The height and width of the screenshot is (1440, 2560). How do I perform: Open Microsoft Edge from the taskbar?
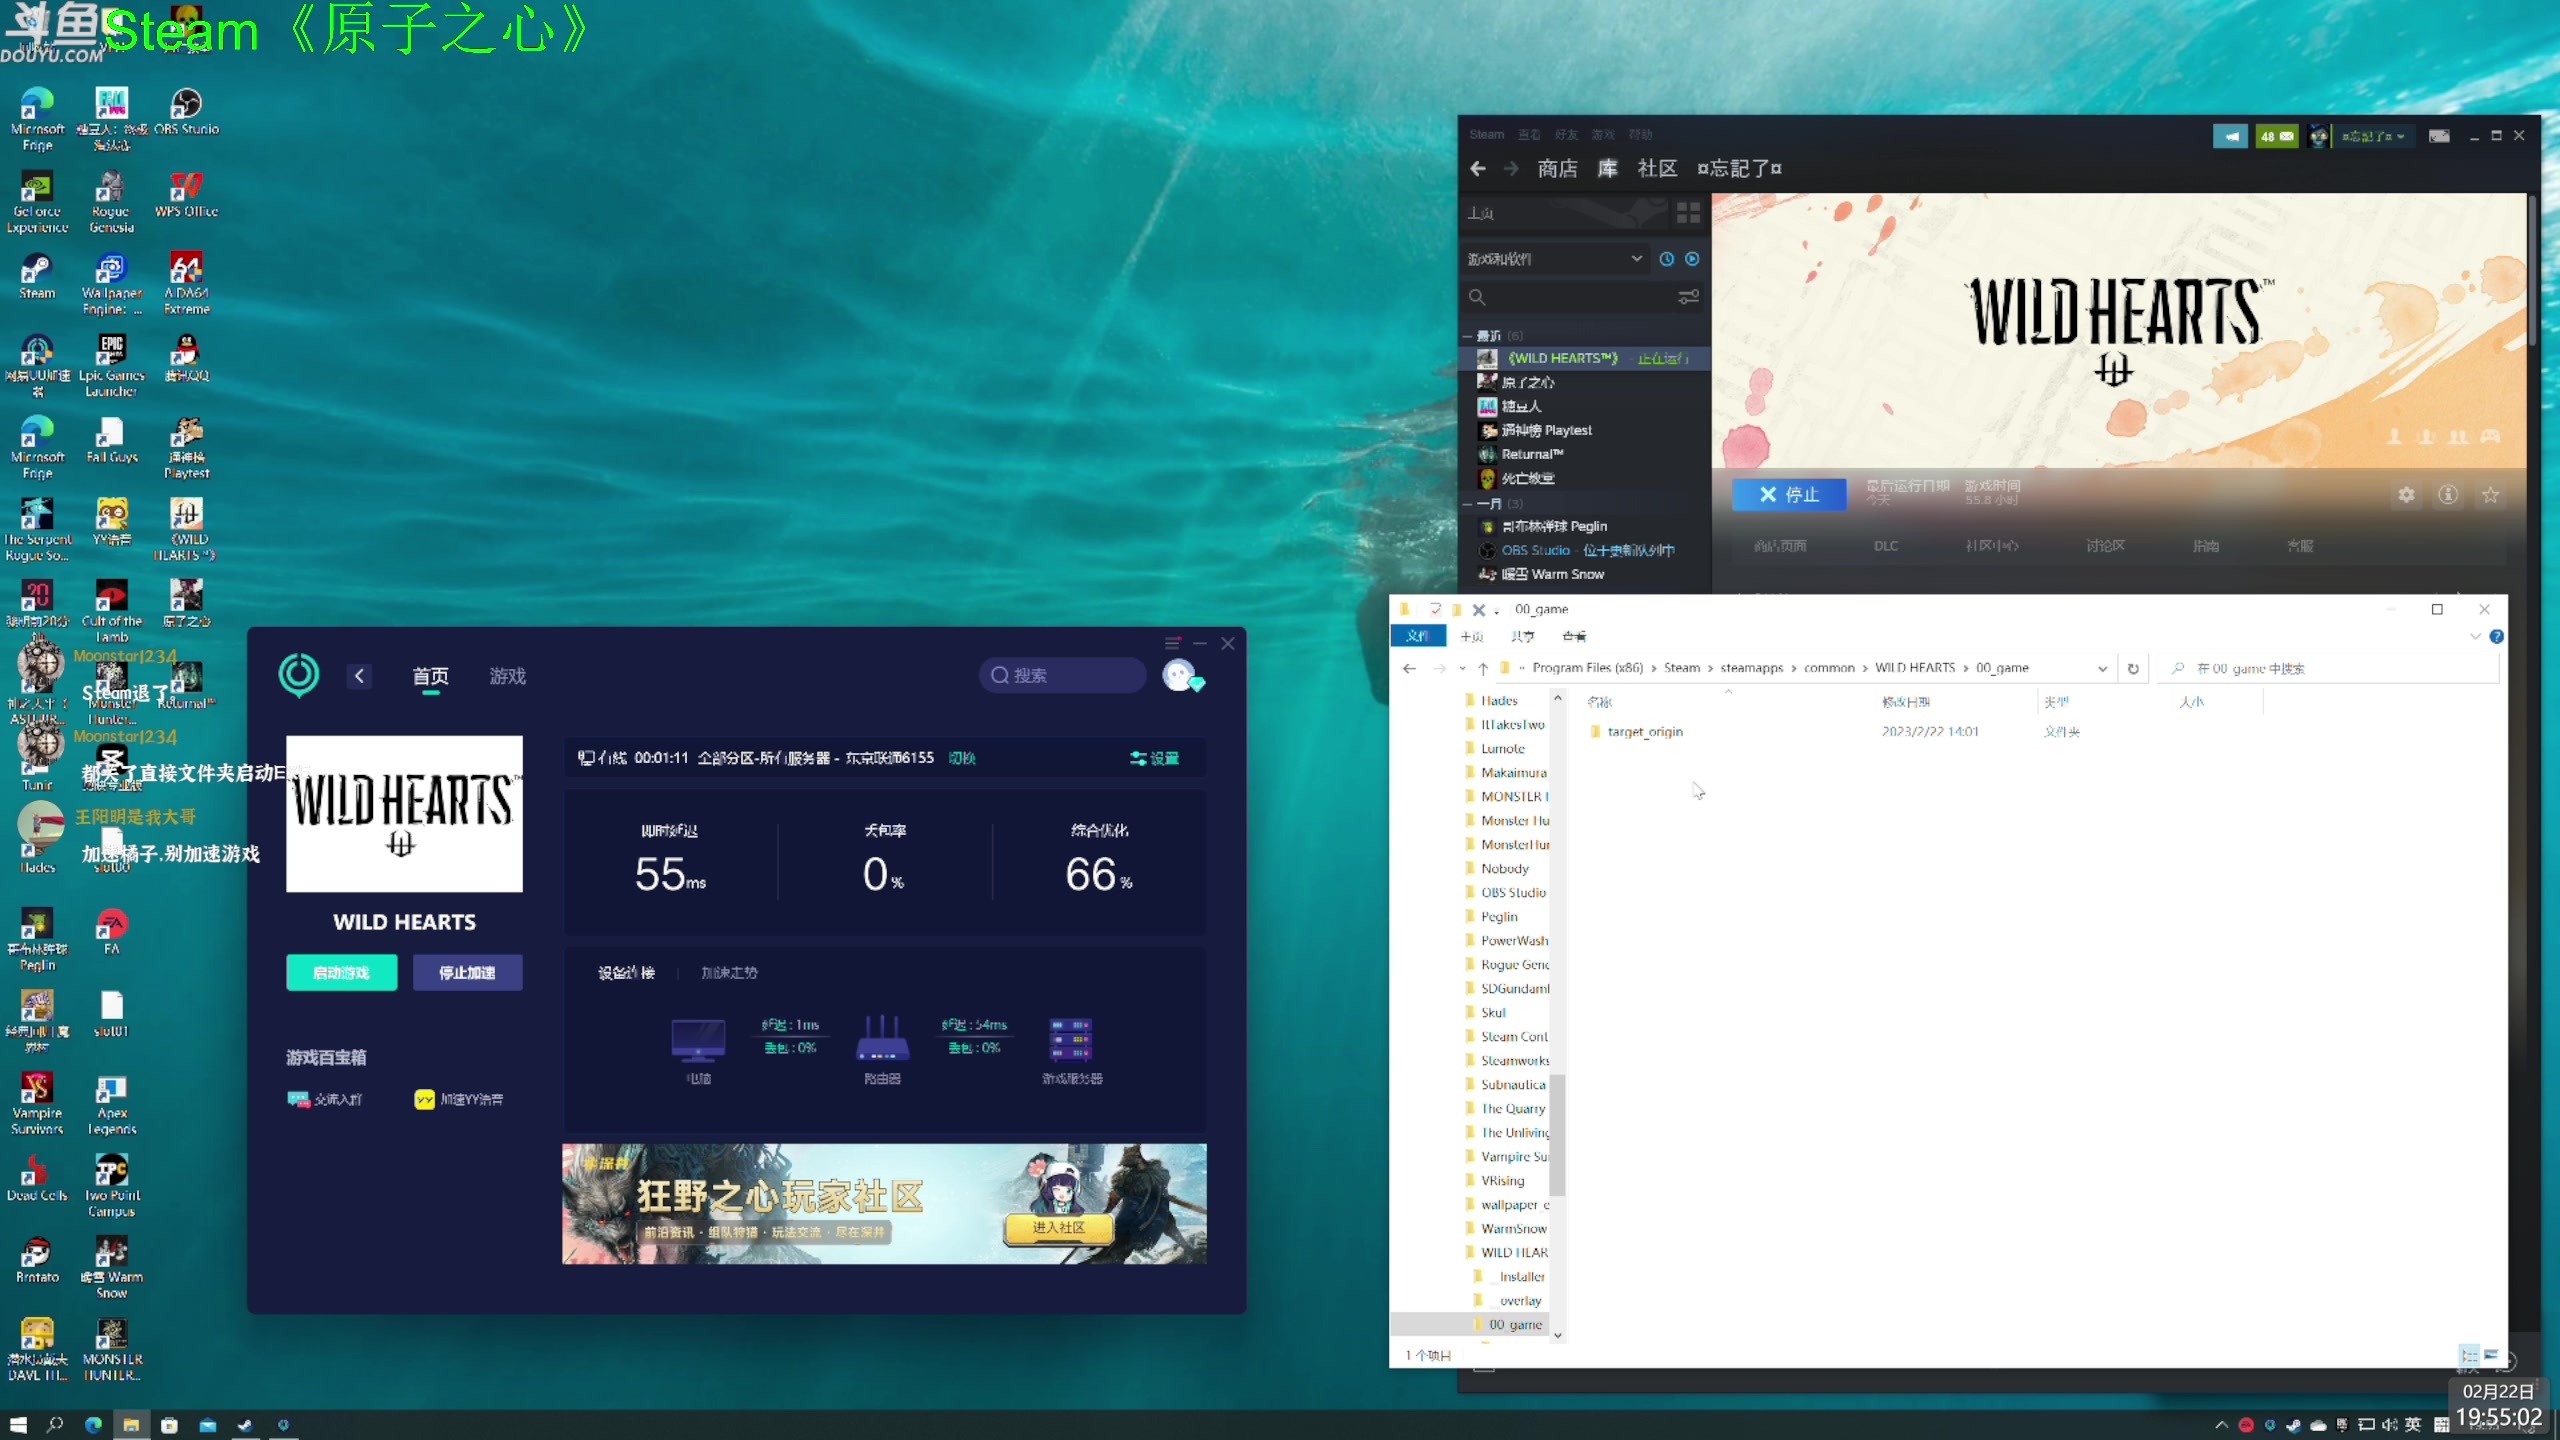93,1424
